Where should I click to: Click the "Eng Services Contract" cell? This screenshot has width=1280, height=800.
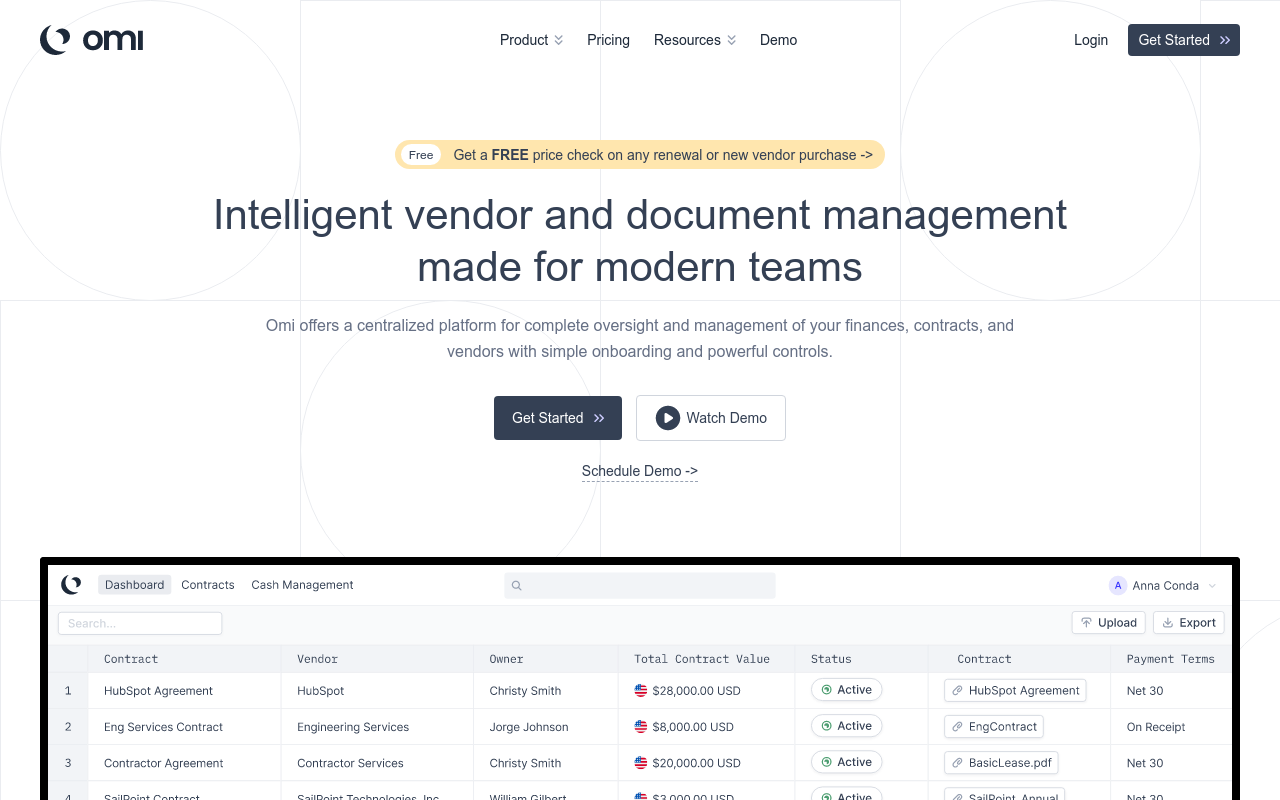tap(163, 727)
